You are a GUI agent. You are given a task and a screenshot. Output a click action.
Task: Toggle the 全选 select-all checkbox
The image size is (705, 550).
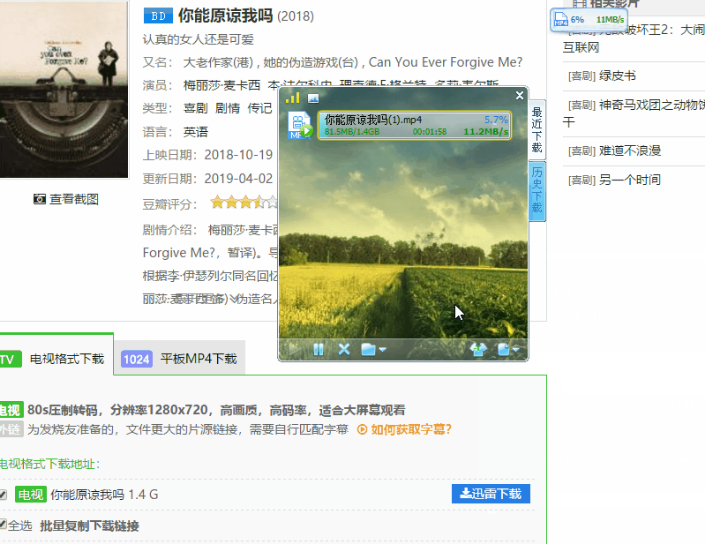3,524
